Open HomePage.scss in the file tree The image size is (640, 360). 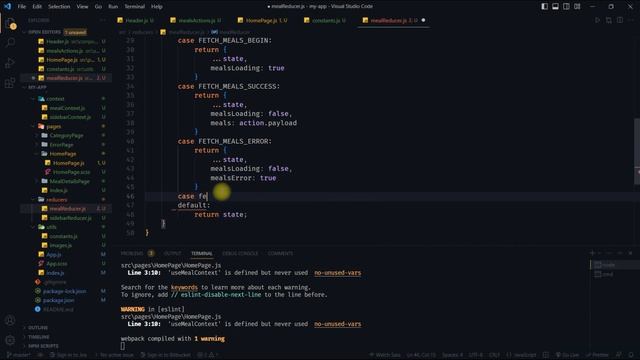(71, 172)
